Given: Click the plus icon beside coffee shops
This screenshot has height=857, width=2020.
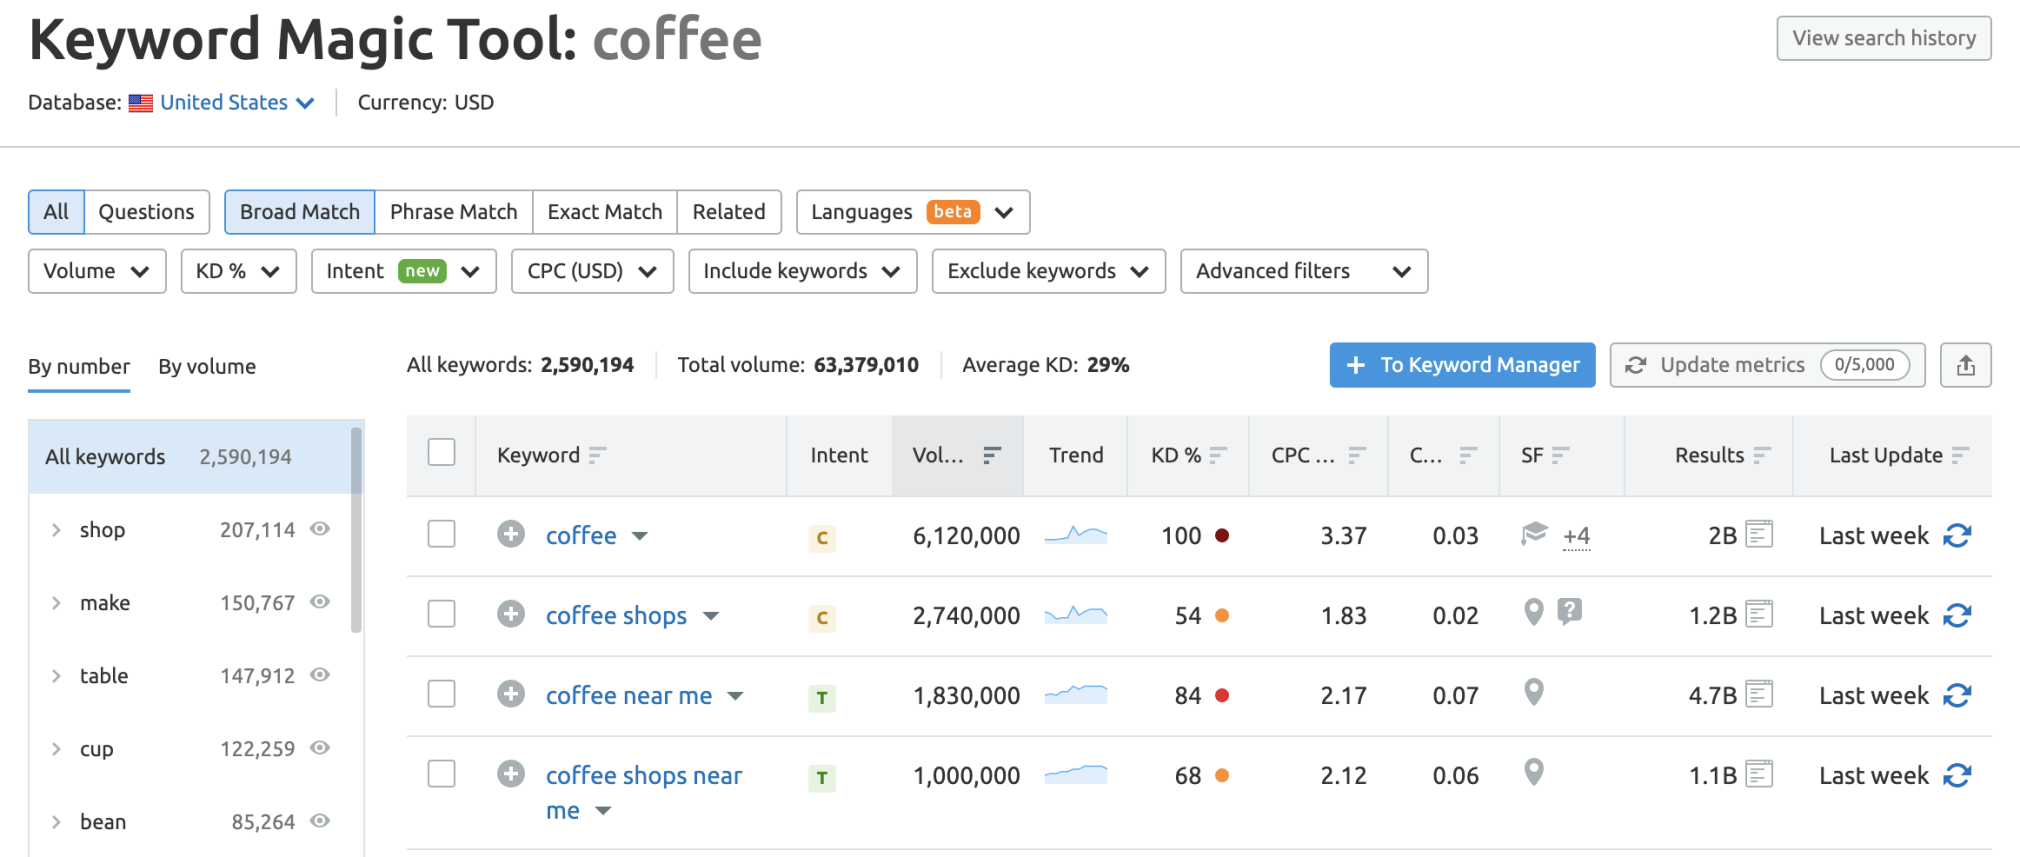Looking at the screenshot, I should tap(511, 614).
